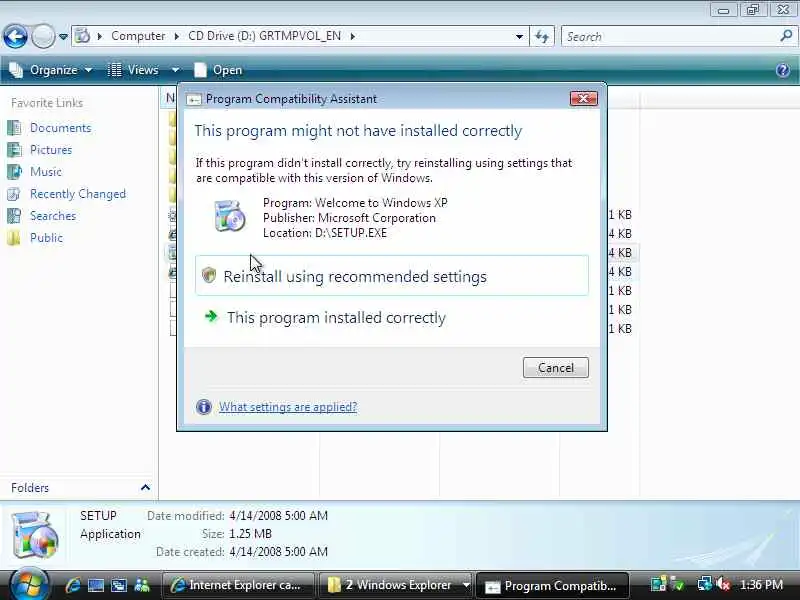Open the 2 Windows Explorer taskbar group
The image size is (800, 600).
(x=393, y=585)
